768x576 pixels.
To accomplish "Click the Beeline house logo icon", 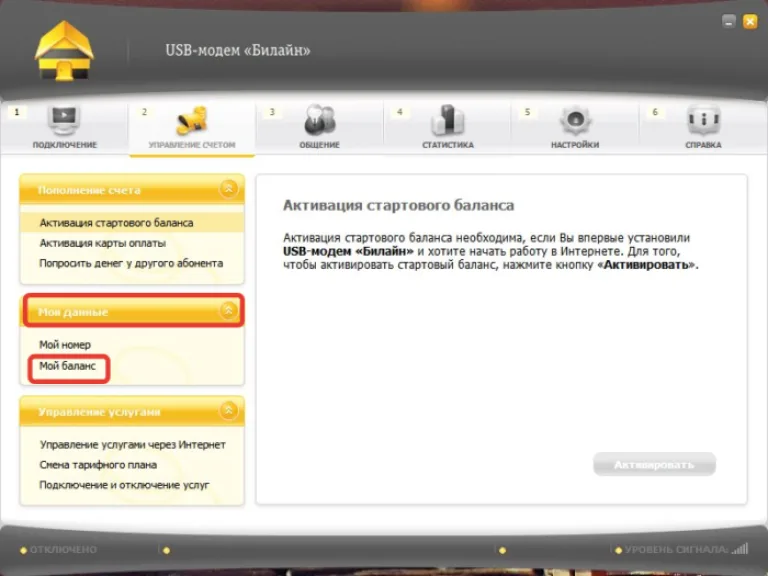I will point(64,50).
